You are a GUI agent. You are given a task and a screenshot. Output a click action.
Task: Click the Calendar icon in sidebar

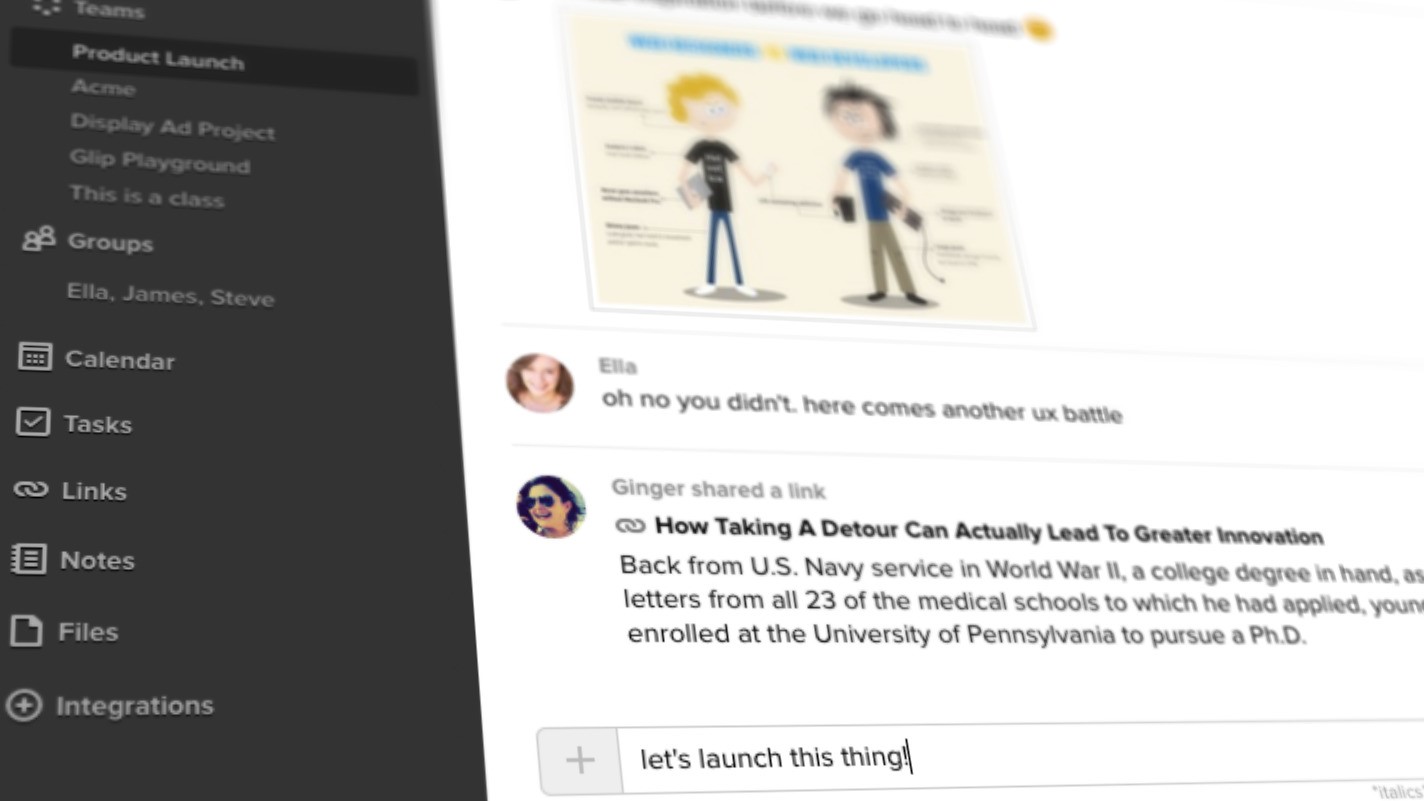tap(36, 357)
